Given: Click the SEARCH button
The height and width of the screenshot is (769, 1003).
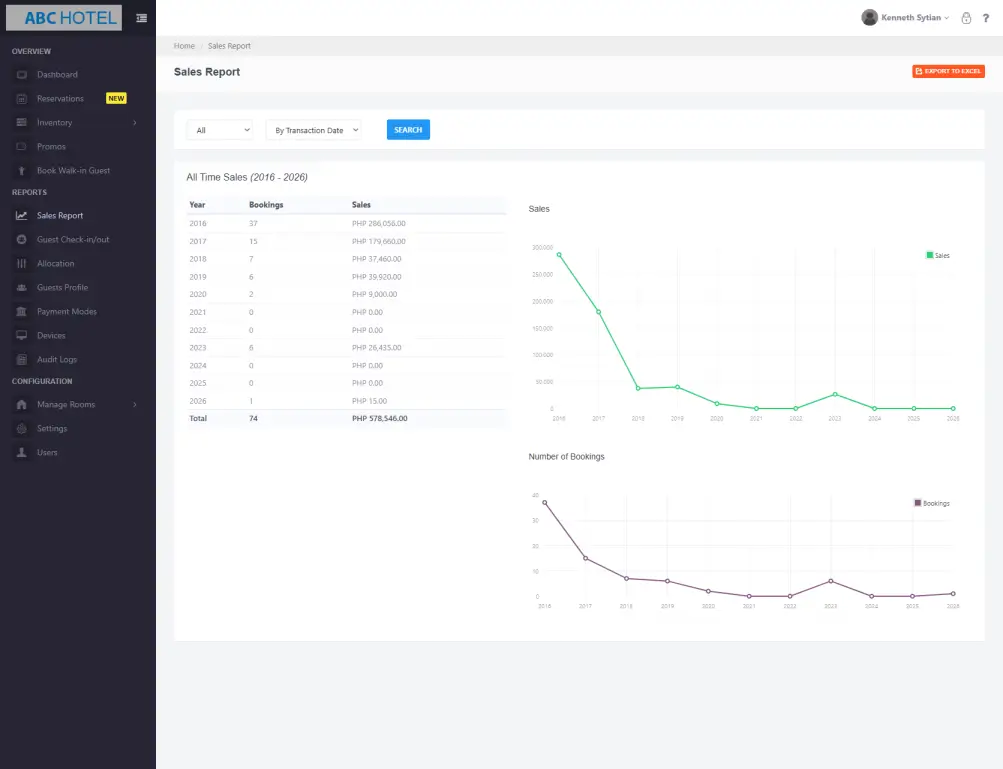Looking at the screenshot, I should pyautogui.click(x=408, y=130).
